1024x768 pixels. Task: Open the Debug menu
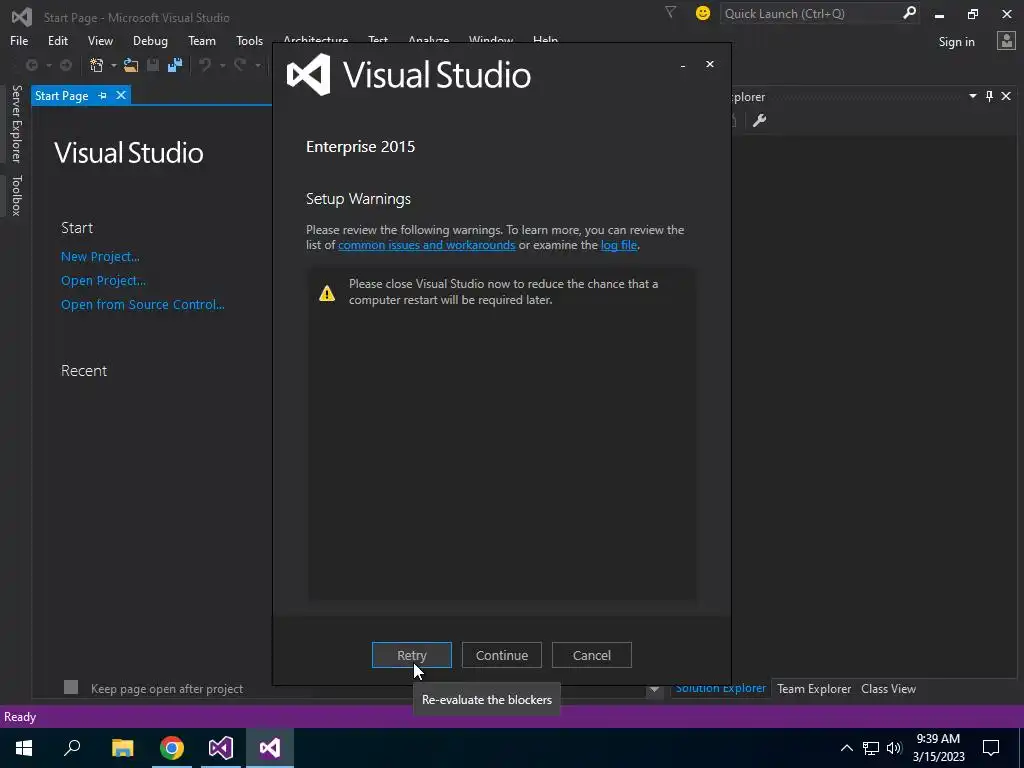point(150,40)
